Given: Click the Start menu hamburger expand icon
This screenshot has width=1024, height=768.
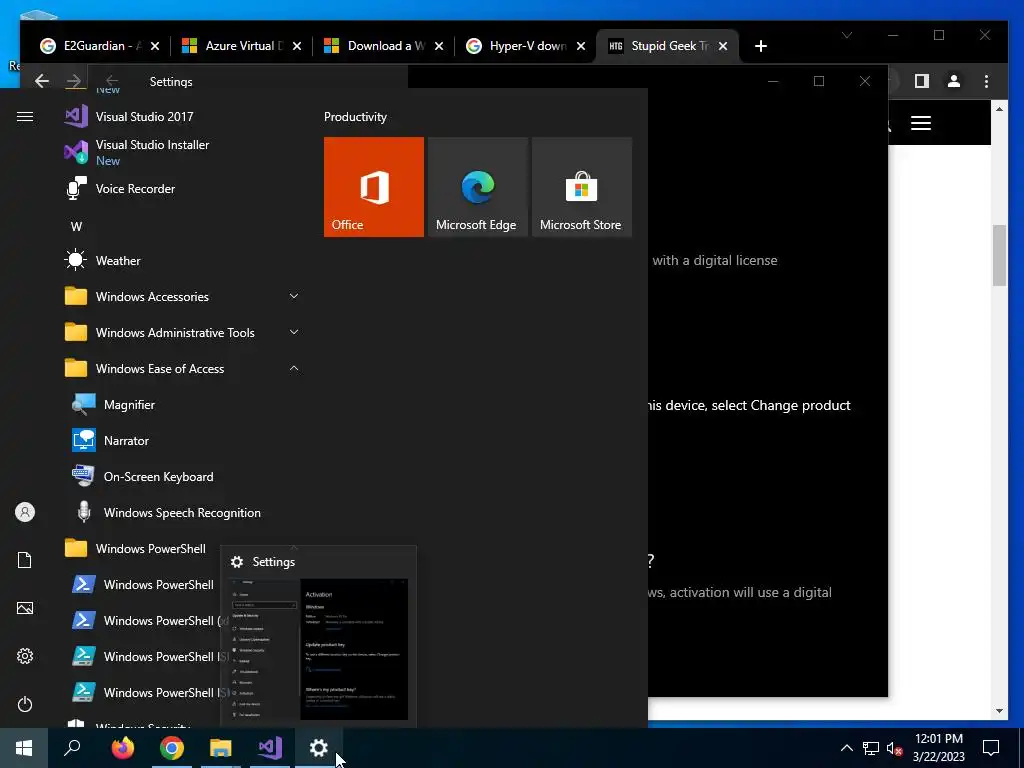Looking at the screenshot, I should [25, 117].
